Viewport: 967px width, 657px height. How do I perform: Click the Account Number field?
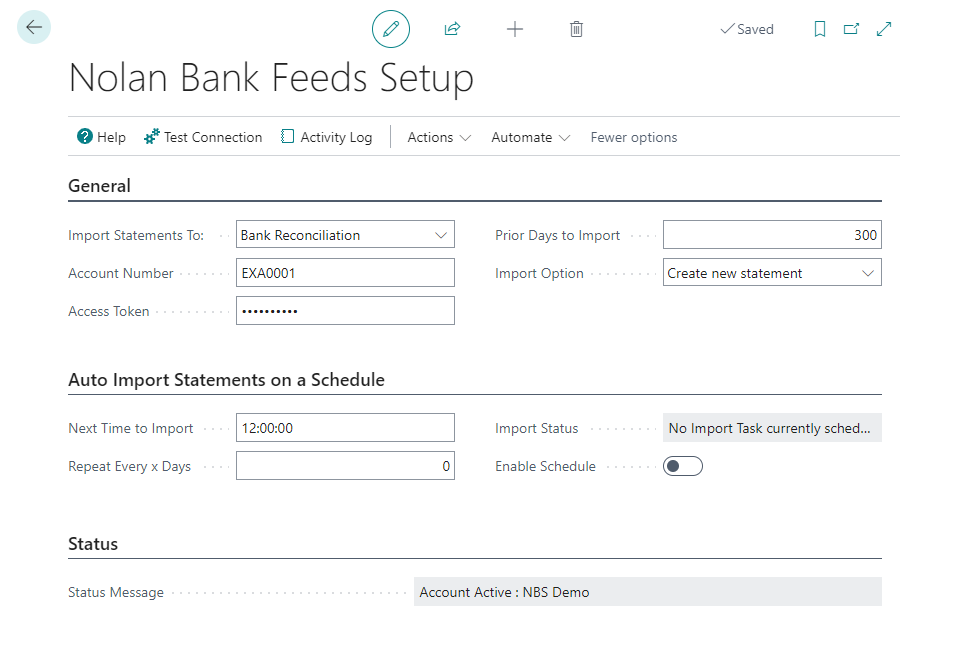(x=345, y=273)
